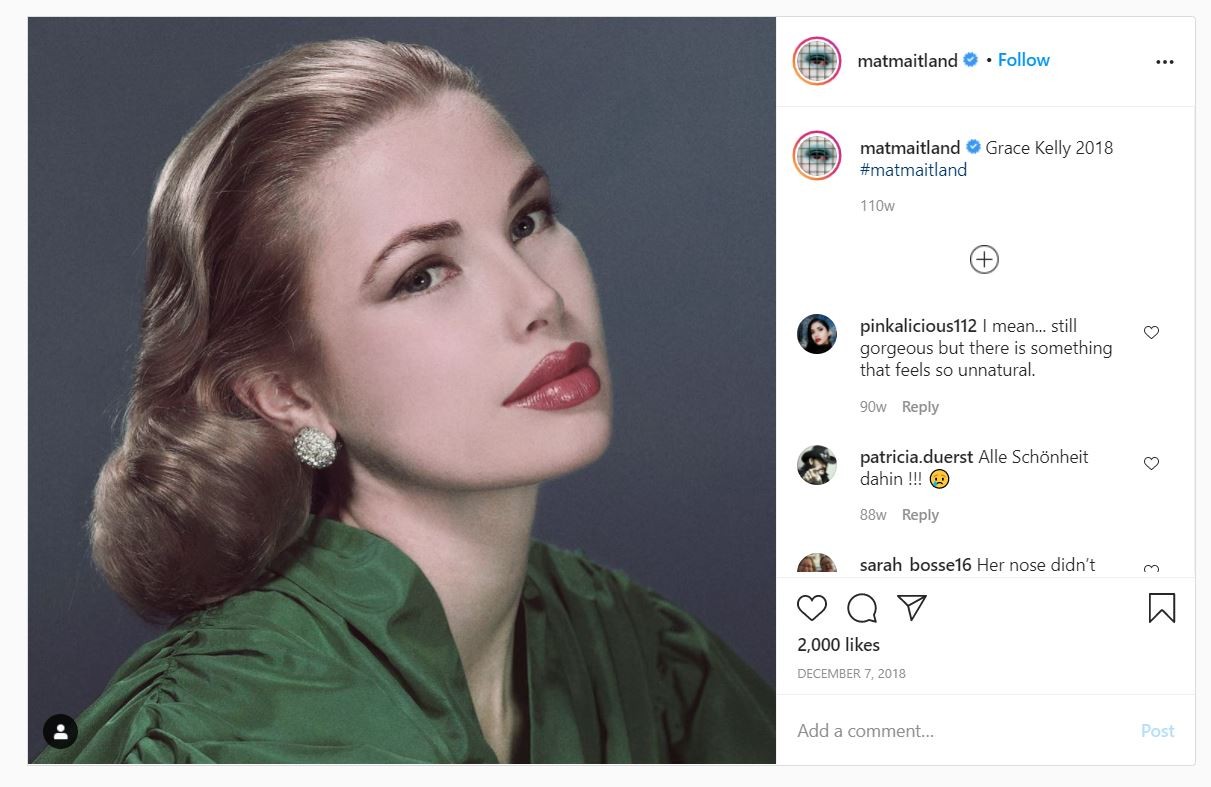Reply to pinkalicious112's comment
The width and height of the screenshot is (1211, 787).
tap(919, 407)
